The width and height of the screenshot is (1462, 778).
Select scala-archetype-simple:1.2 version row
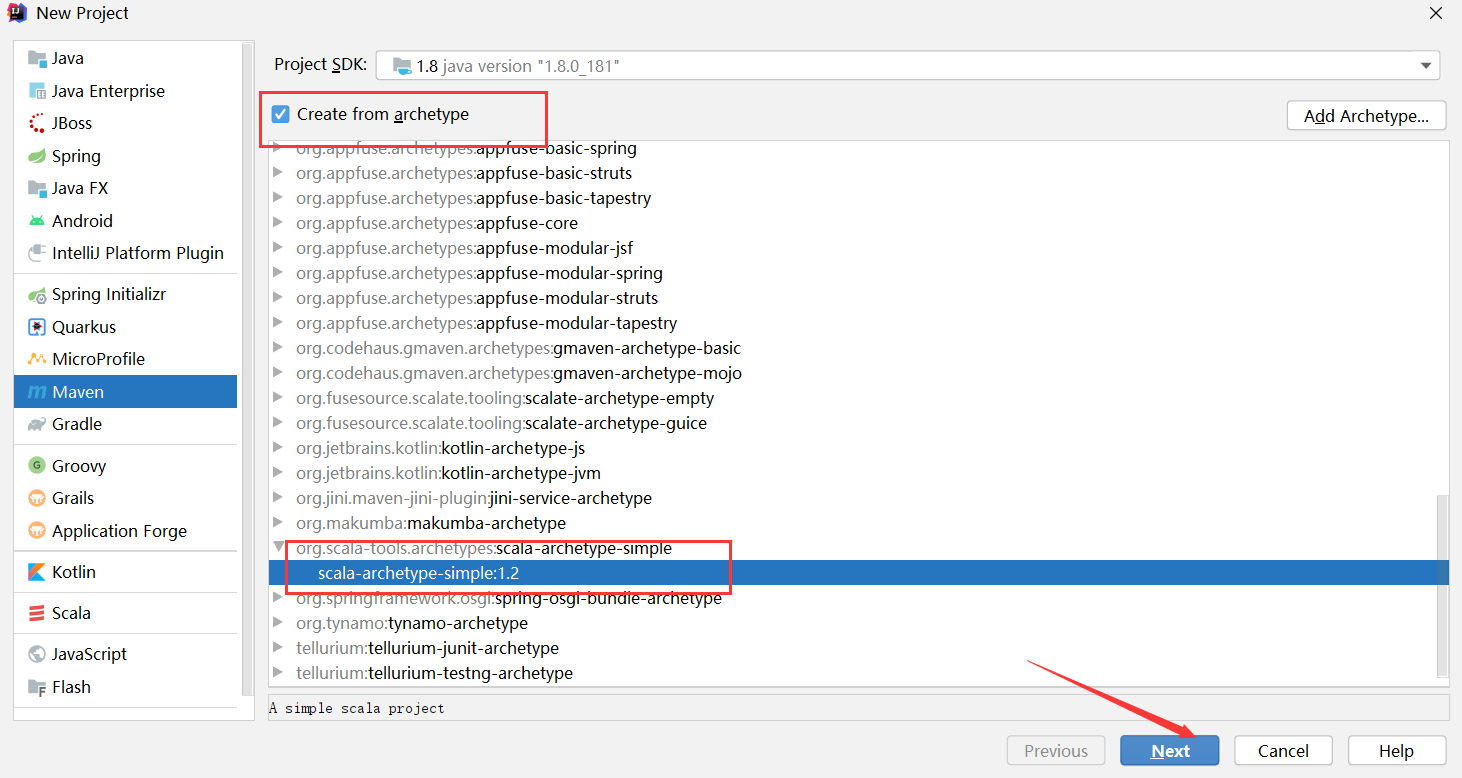[858, 573]
